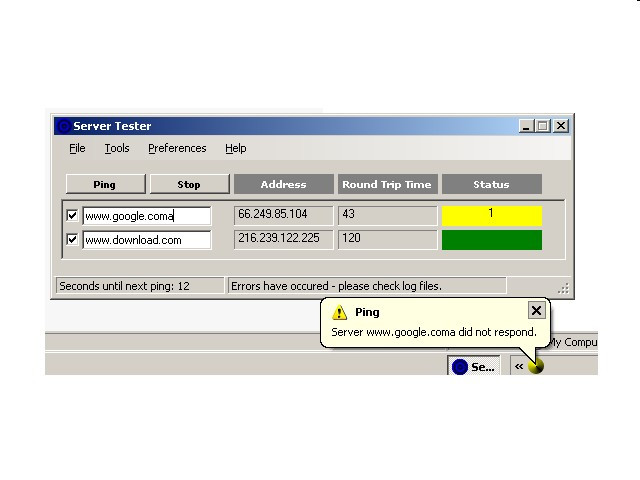The image size is (640, 480).
Task: Open the File menu
Action: [77, 148]
